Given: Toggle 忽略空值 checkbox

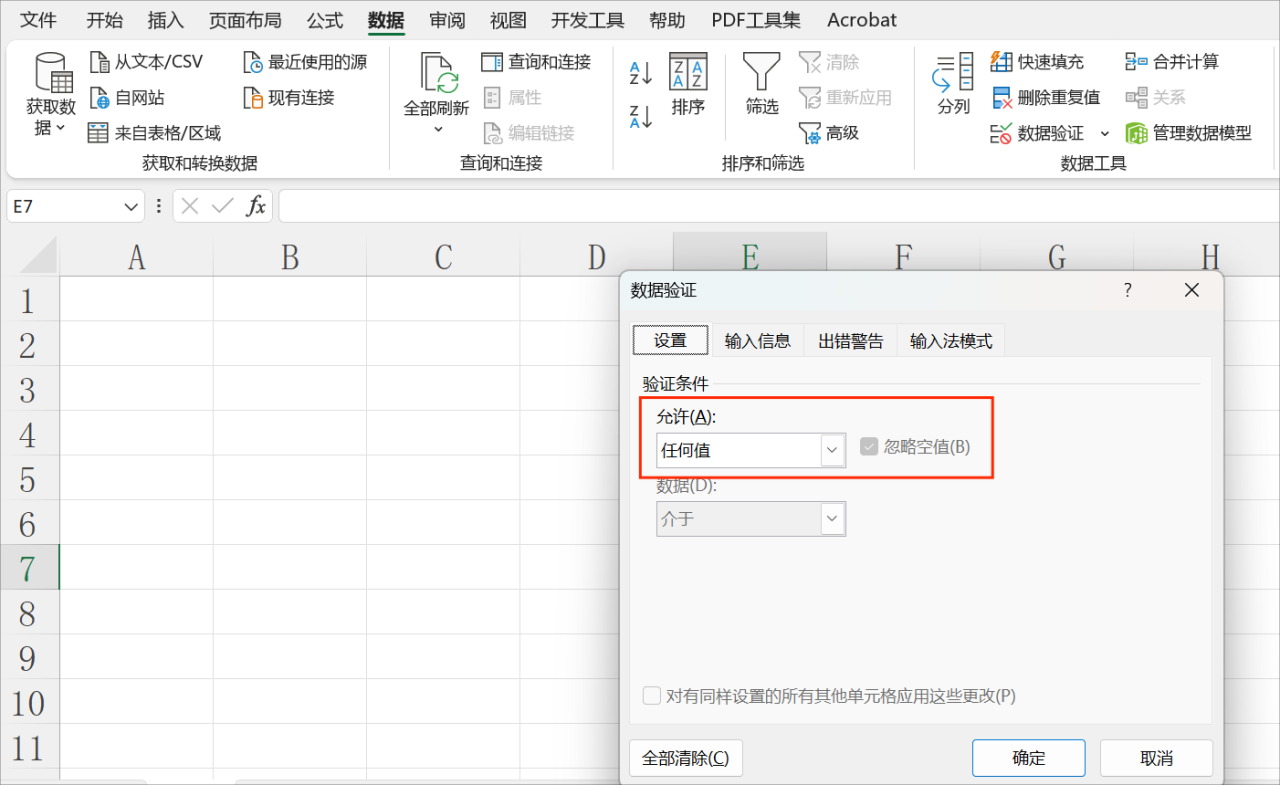Looking at the screenshot, I should pyautogui.click(x=868, y=447).
